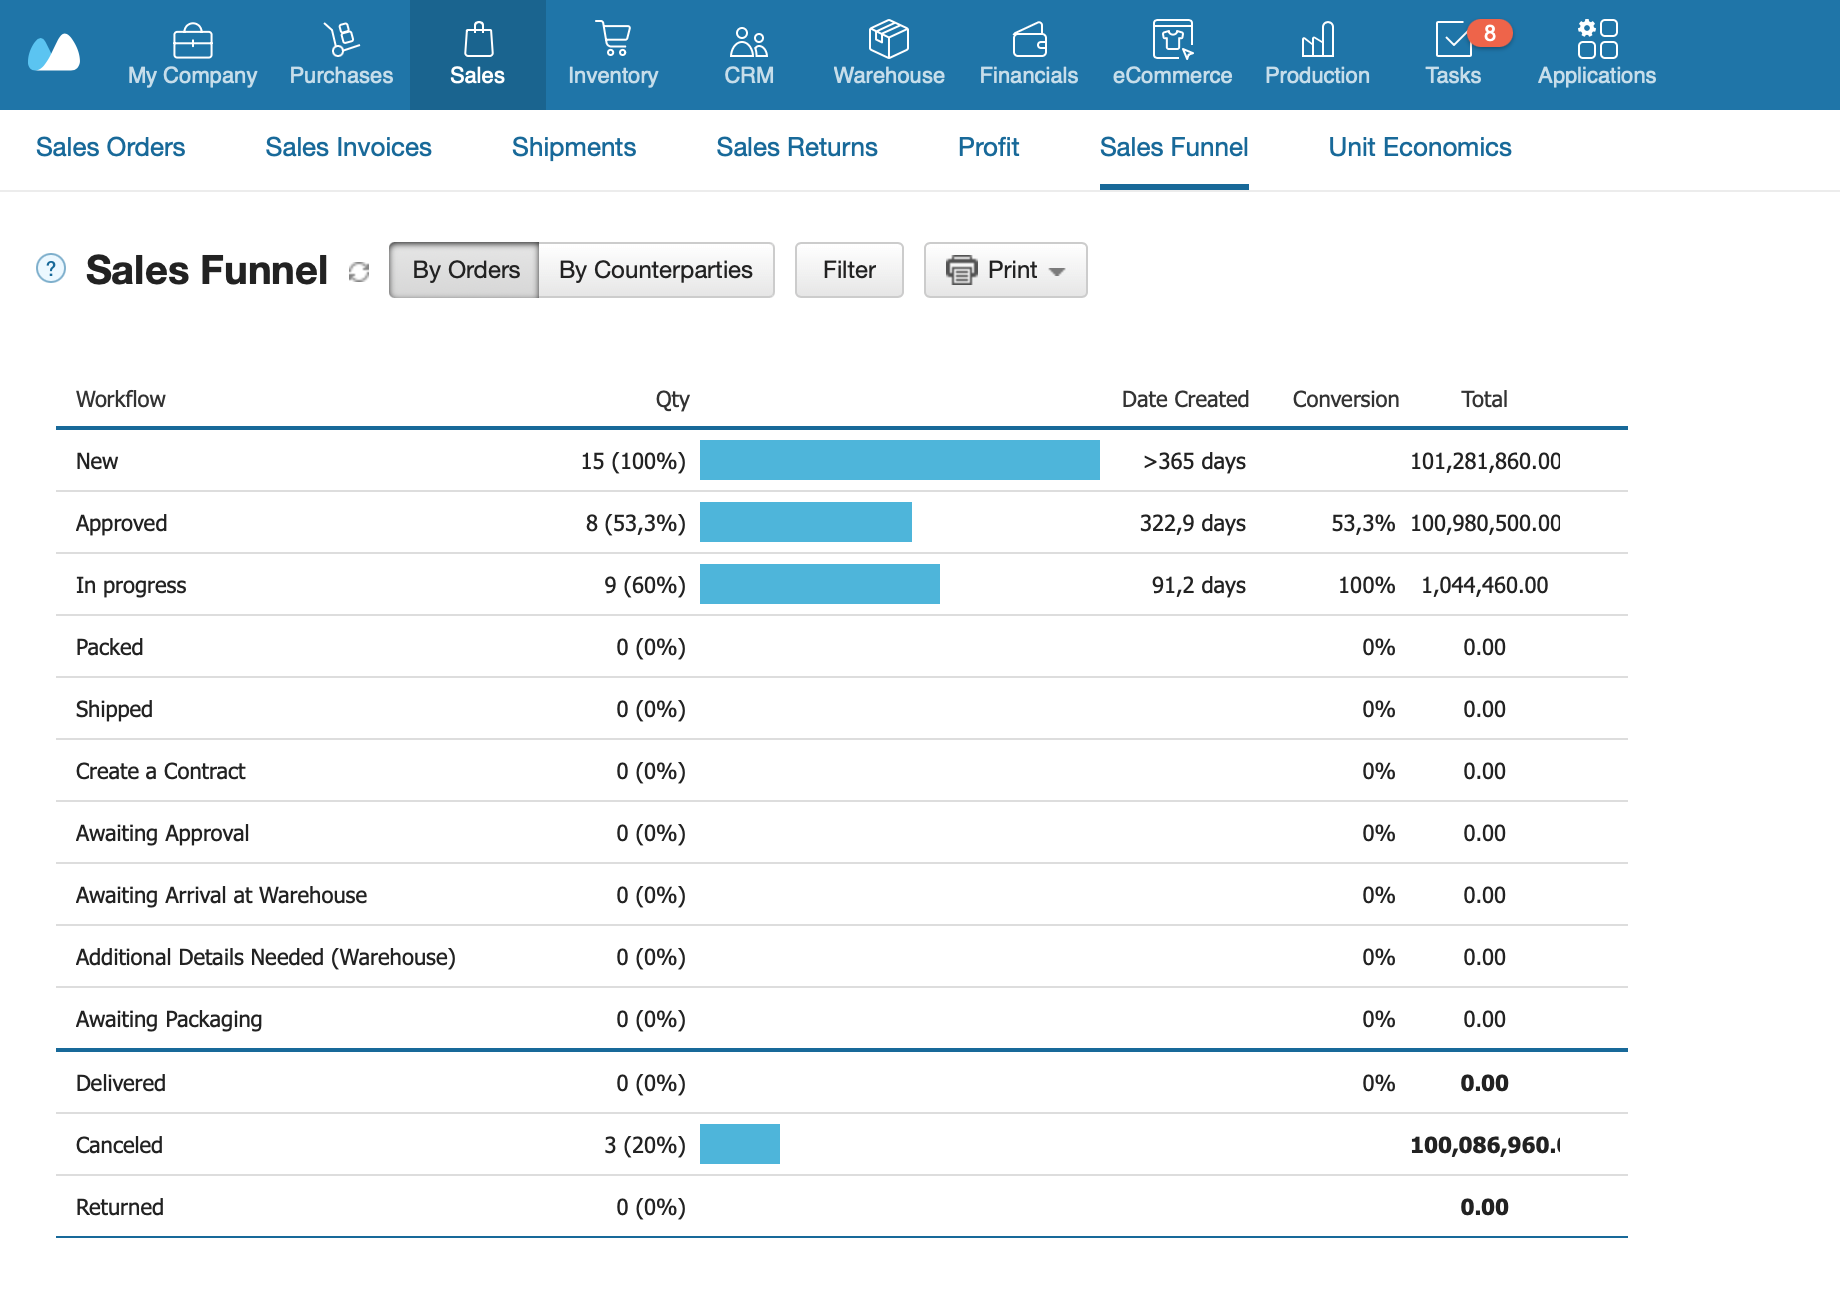
Task: Select the Returned workflow row label
Action: [120, 1207]
